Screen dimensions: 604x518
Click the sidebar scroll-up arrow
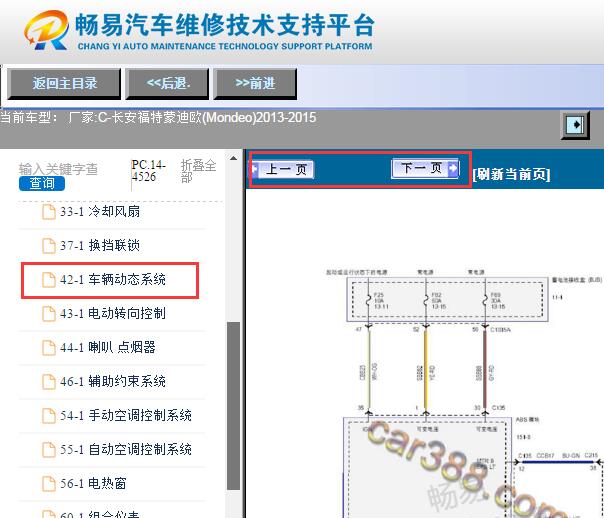[233, 158]
